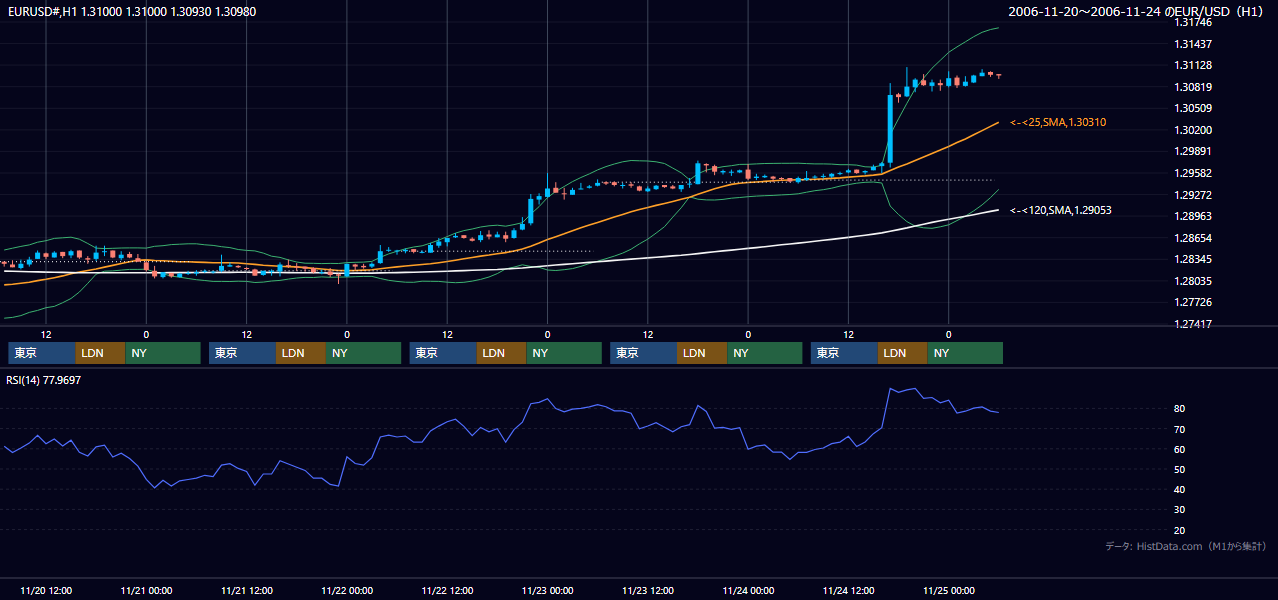
Task: Click price axis value 1.27417
Action: tap(1194, 324)
